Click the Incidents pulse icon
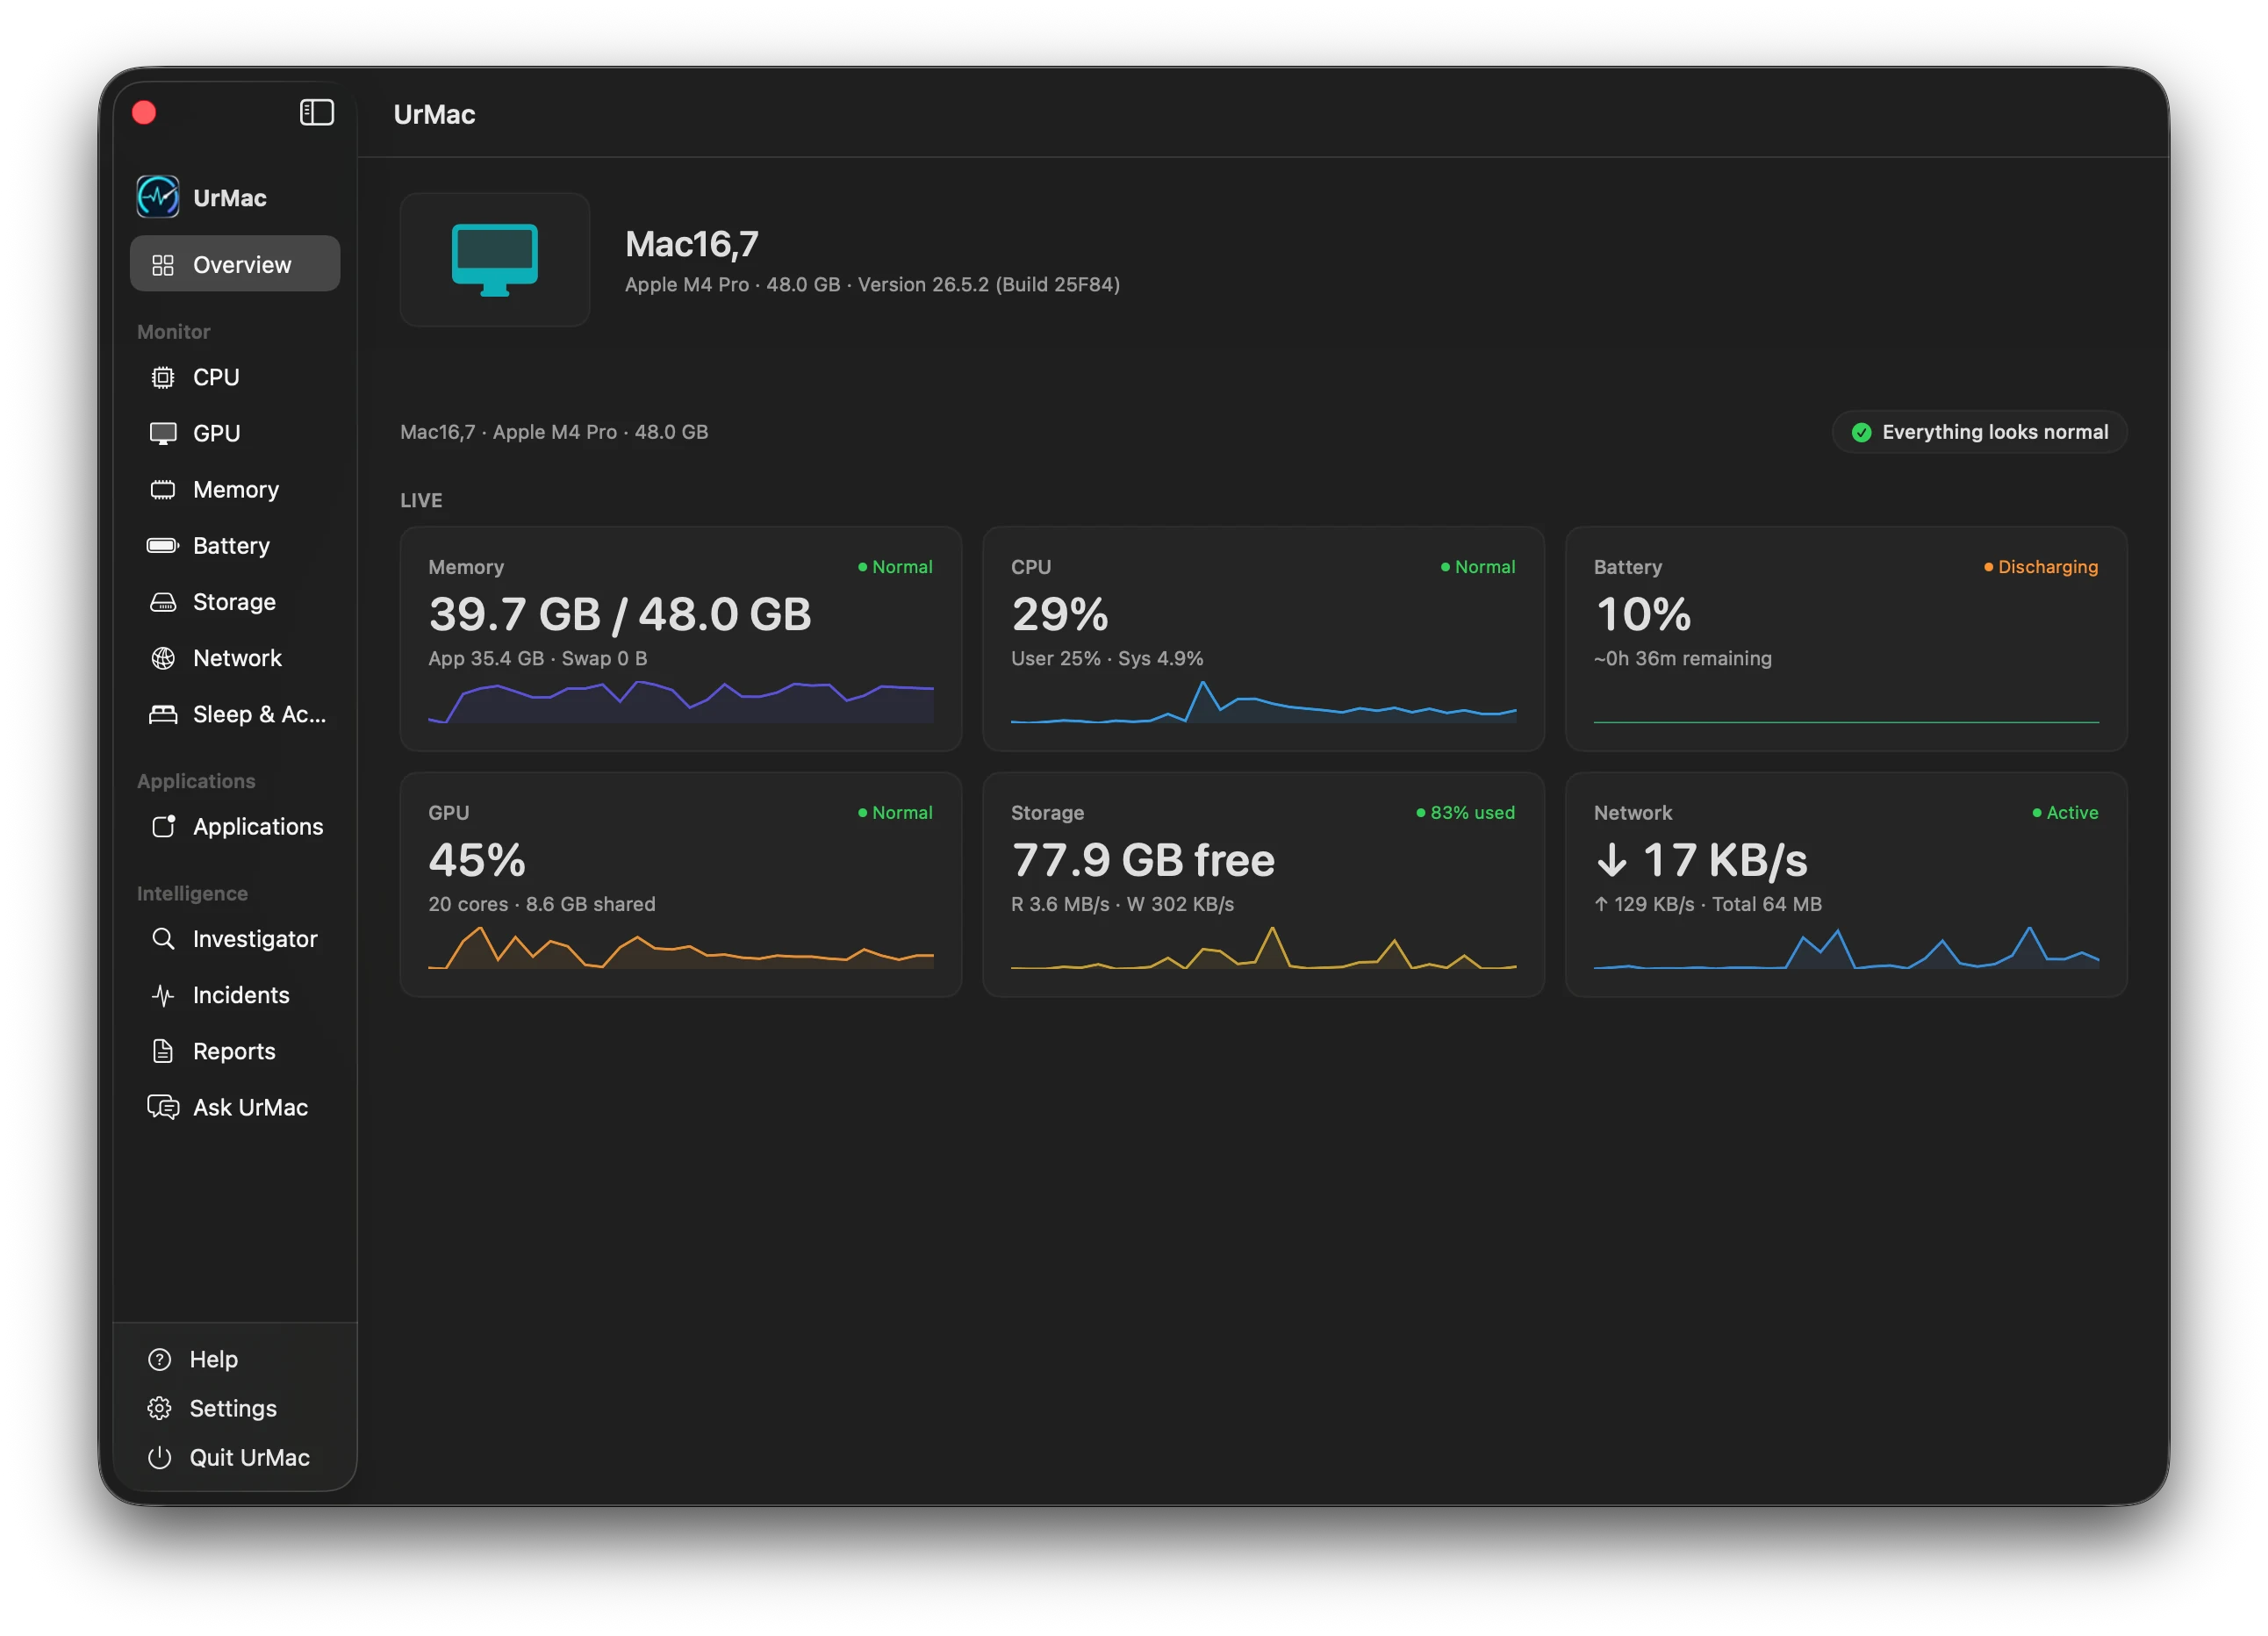Image resolution: width=2268 pixels, height=1636 pixels. point(162,994)
